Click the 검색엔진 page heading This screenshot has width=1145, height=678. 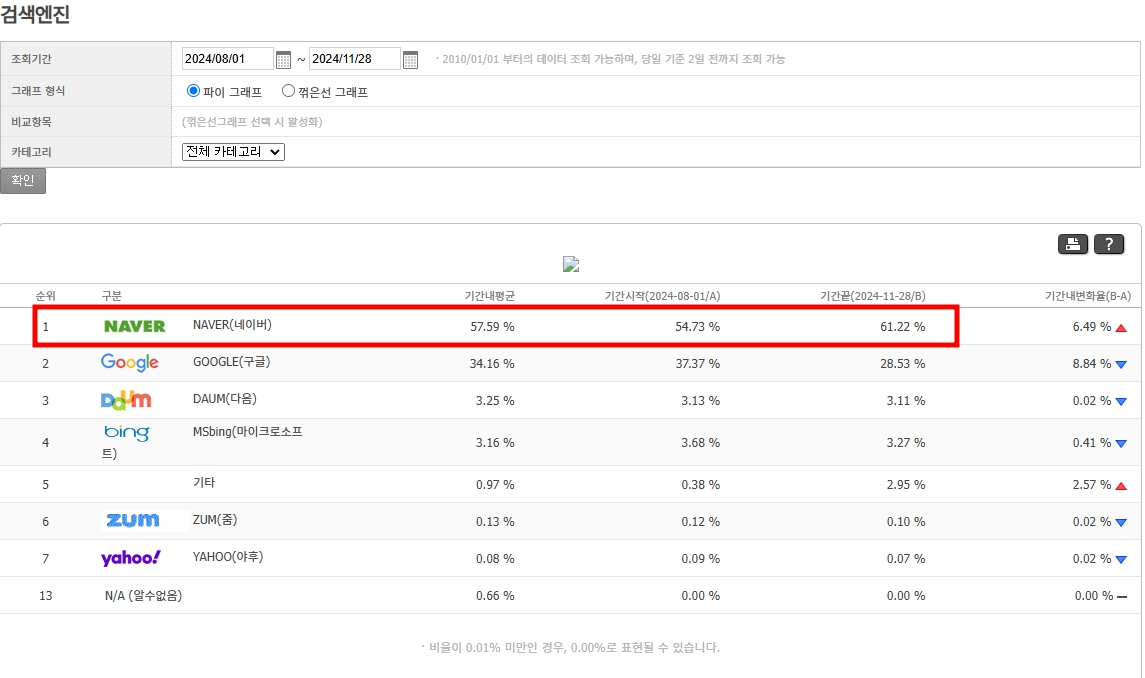(x=35, y=13)
